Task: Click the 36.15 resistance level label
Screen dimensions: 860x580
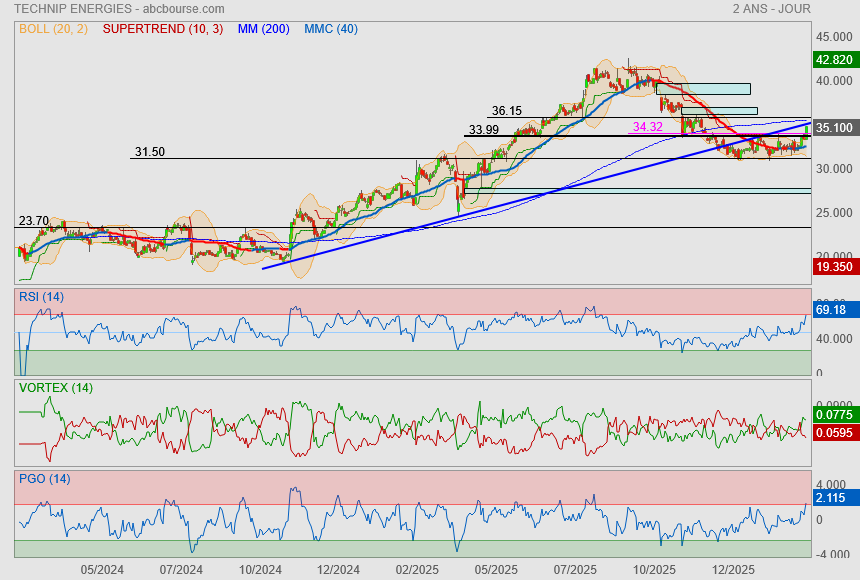Action: pyautogui.click(x=505, y=111)
